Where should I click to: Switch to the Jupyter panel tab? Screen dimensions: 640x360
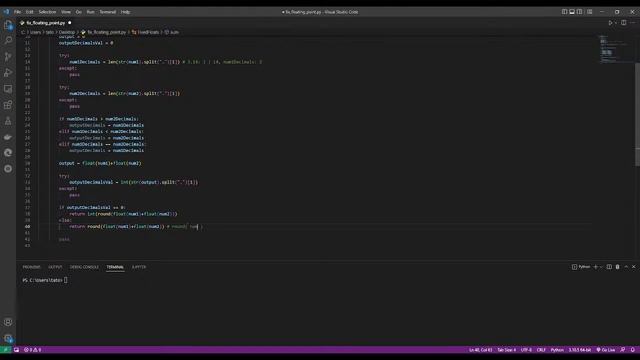[139, 267]
